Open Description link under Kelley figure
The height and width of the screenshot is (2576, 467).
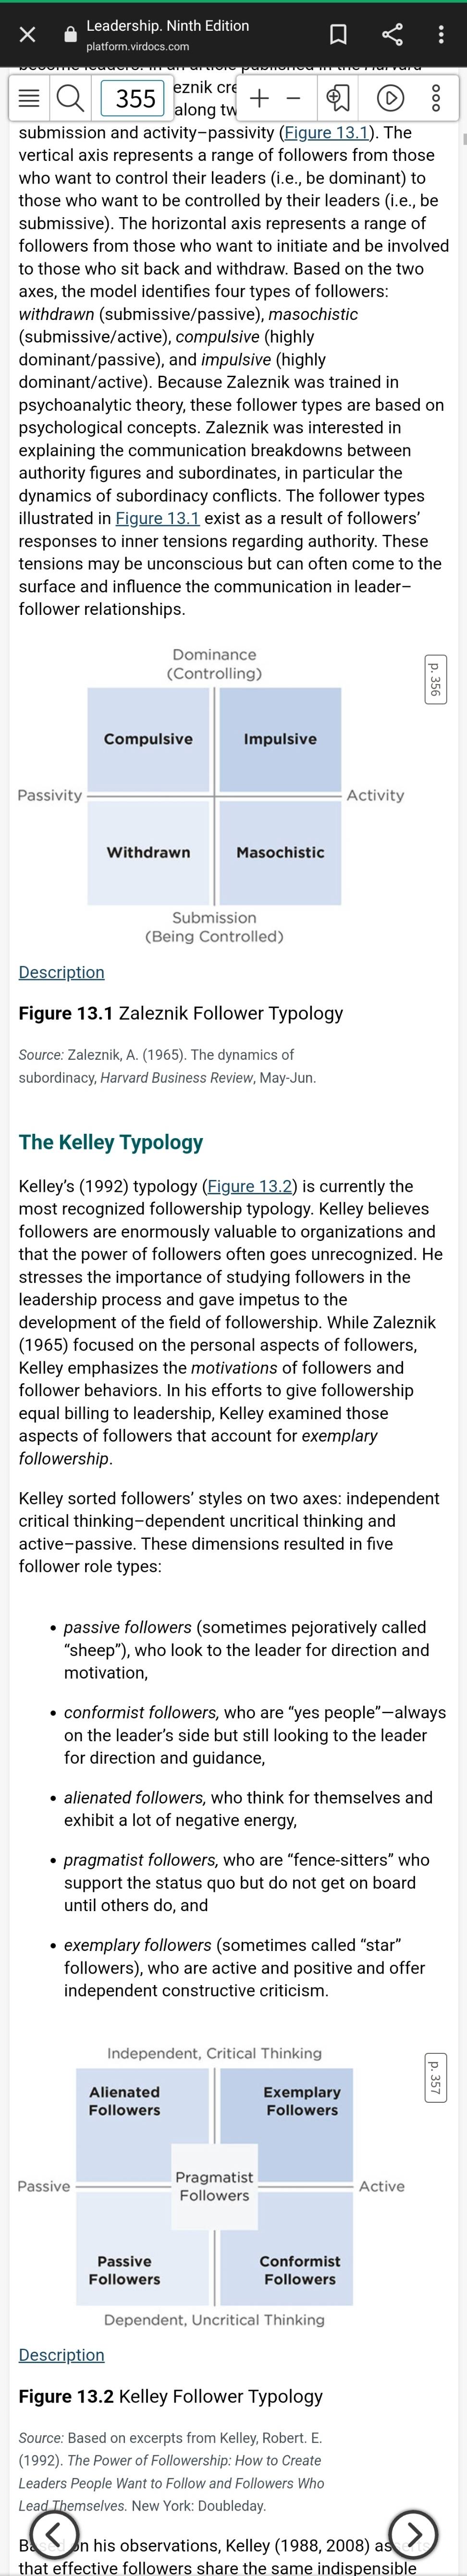pos(61,2355)
